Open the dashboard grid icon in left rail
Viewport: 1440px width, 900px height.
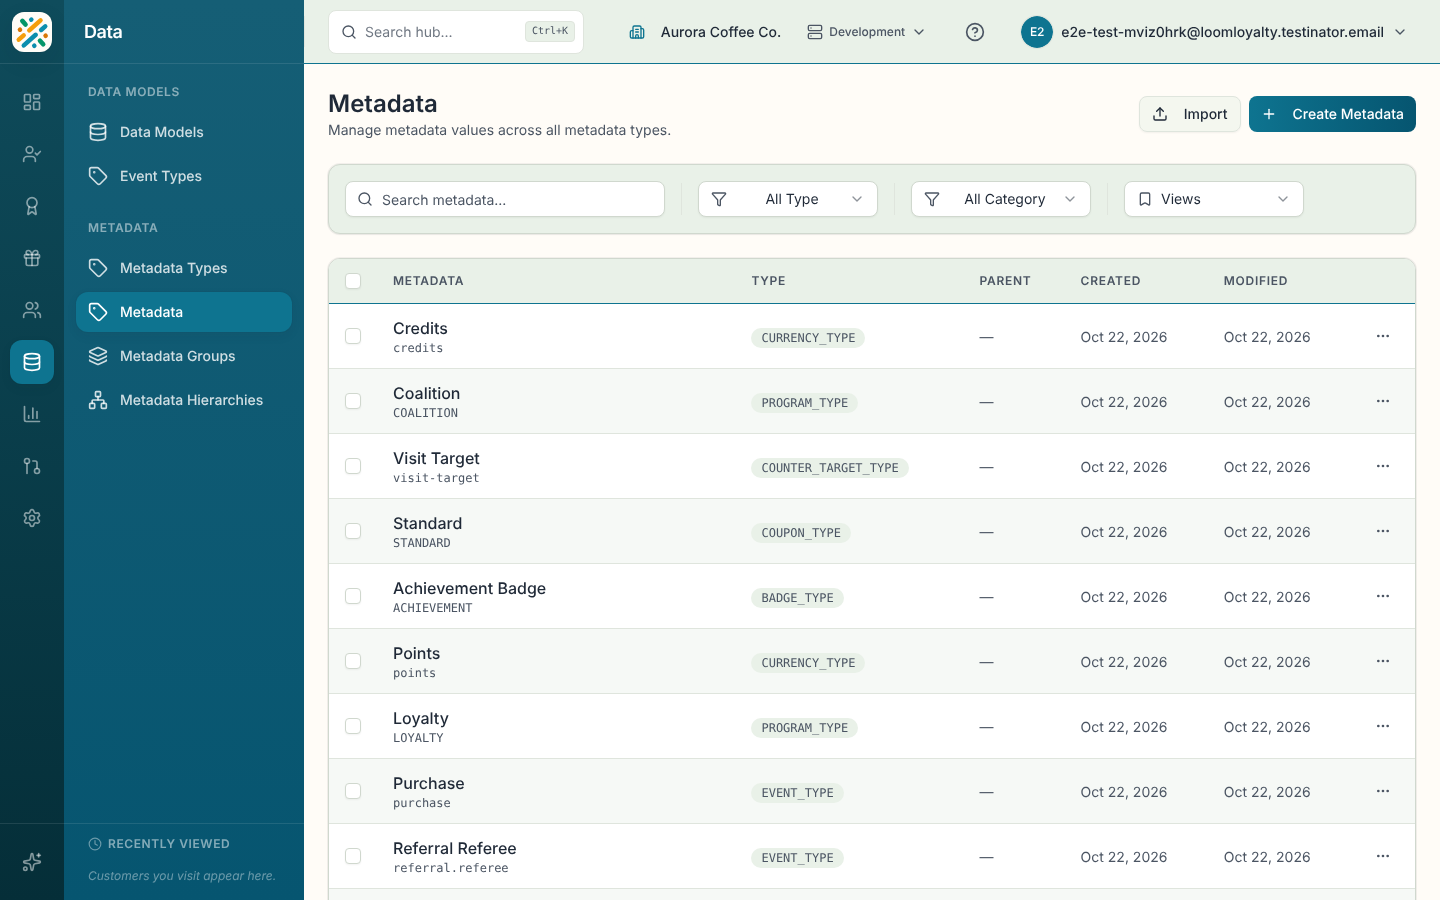32,102
